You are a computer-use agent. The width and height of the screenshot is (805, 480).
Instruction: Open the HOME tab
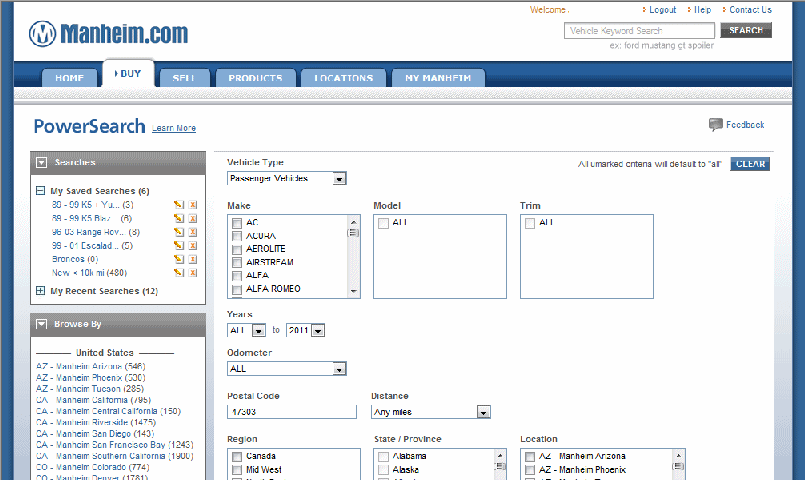tap(69, 78)
